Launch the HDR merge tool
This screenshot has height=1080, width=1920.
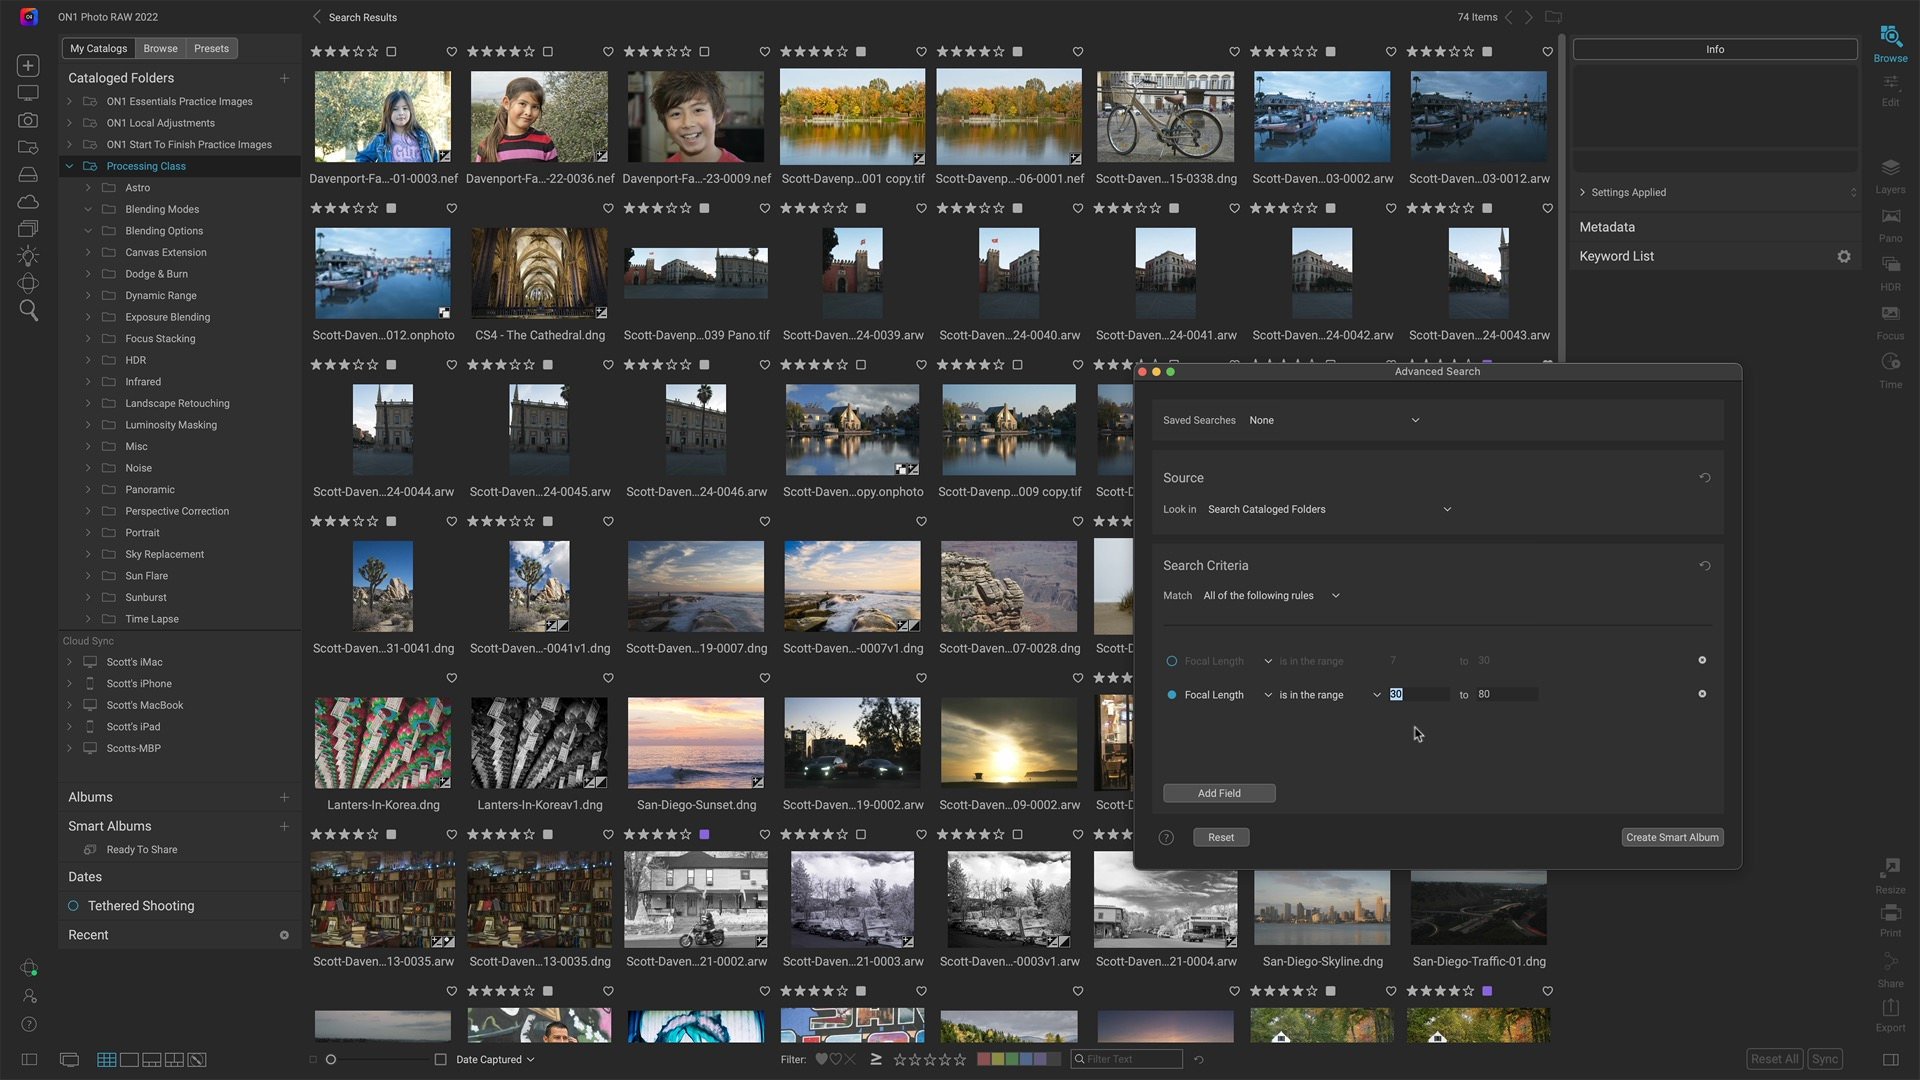tap(1890, 272)
